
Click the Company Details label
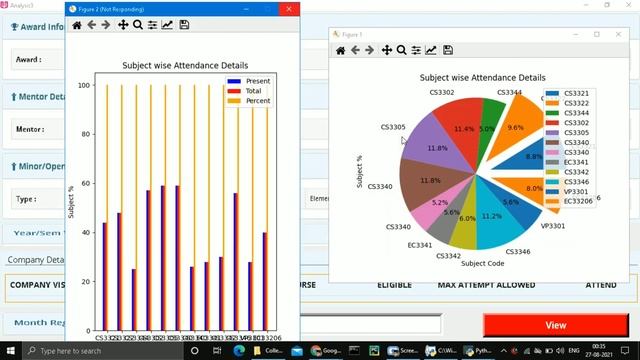tap(36, 260)
